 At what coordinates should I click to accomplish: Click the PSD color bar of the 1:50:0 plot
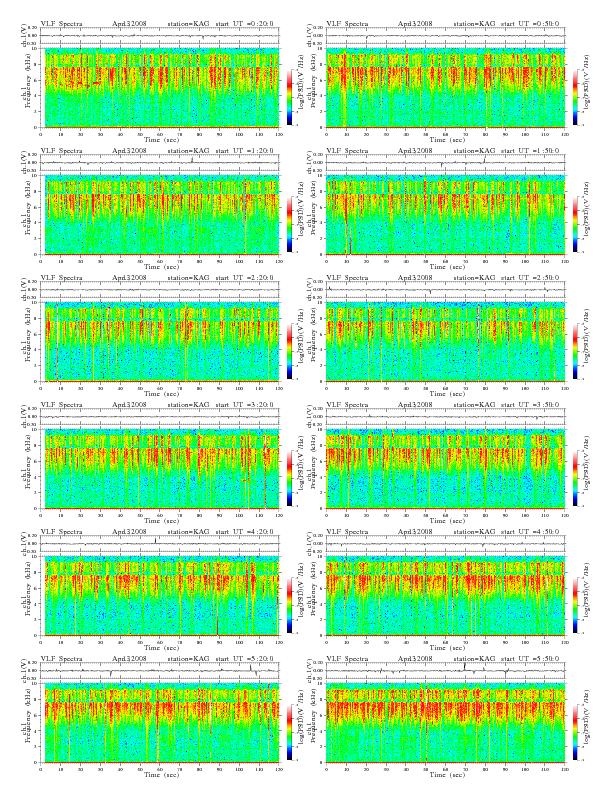tap(575, 224)
